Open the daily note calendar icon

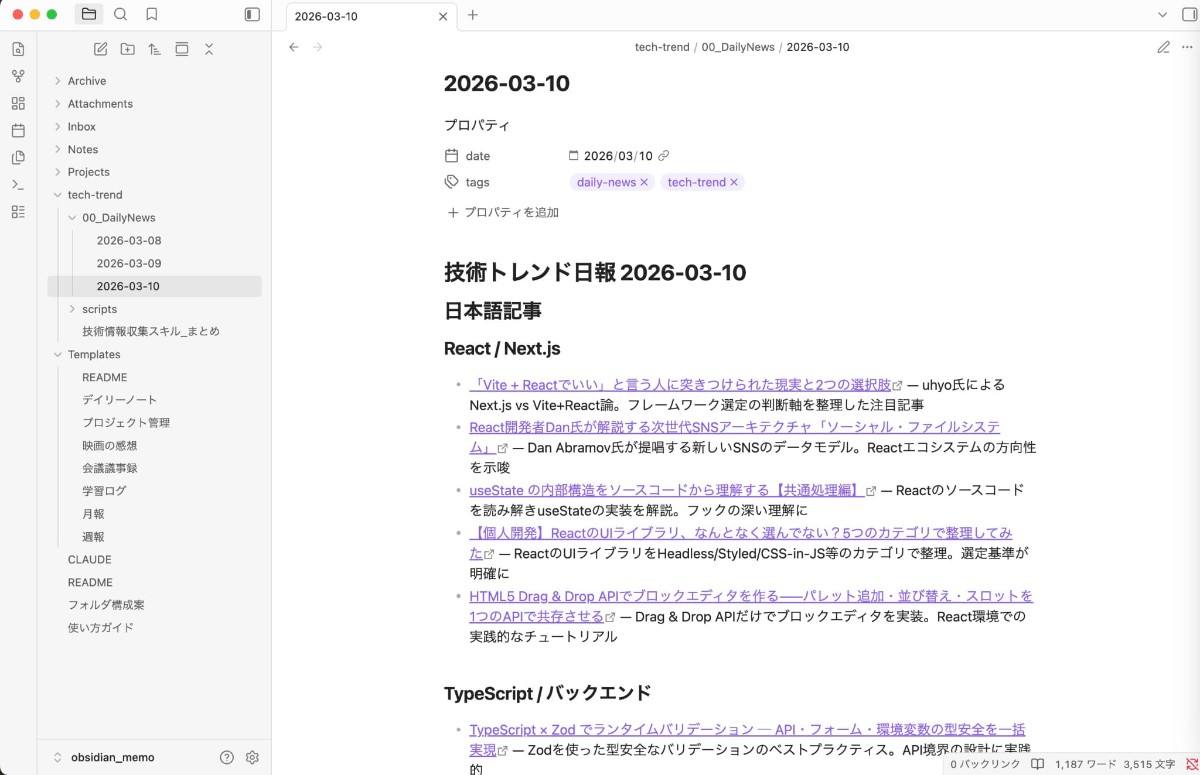[18, 130]
